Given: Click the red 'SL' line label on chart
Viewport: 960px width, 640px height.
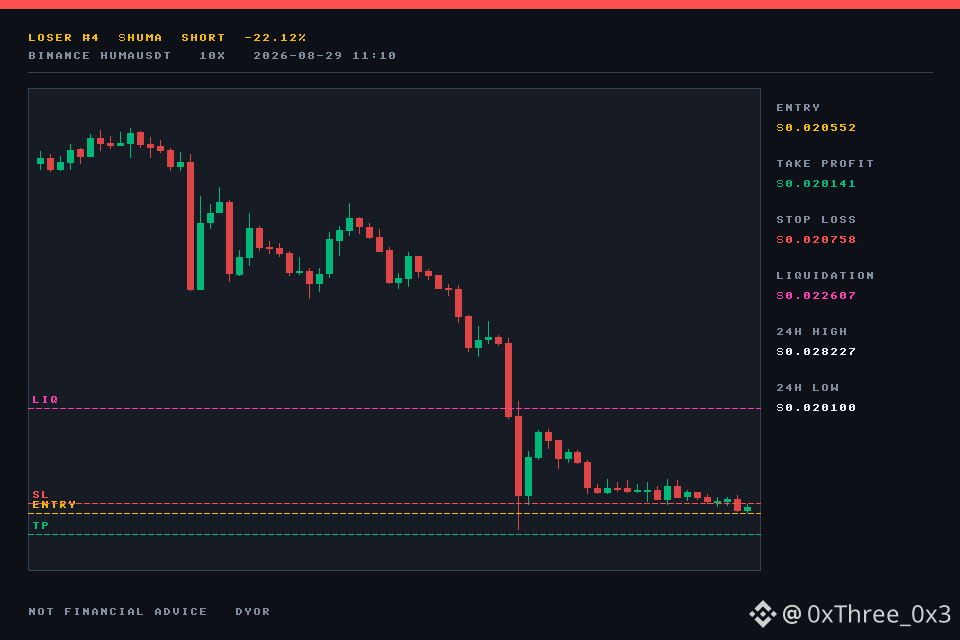Looking at the screenshot, I should tap(40, 494).
